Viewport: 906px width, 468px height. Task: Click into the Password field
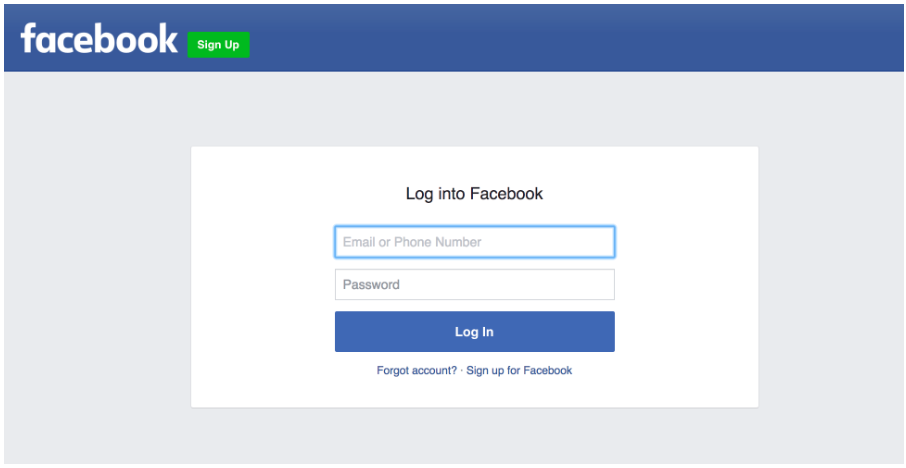[474, 285]
